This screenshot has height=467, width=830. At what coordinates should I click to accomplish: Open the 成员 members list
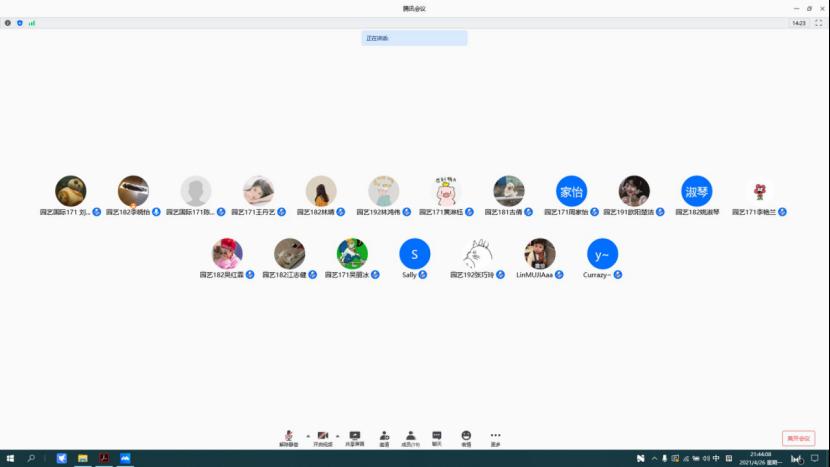coord(410,437)
